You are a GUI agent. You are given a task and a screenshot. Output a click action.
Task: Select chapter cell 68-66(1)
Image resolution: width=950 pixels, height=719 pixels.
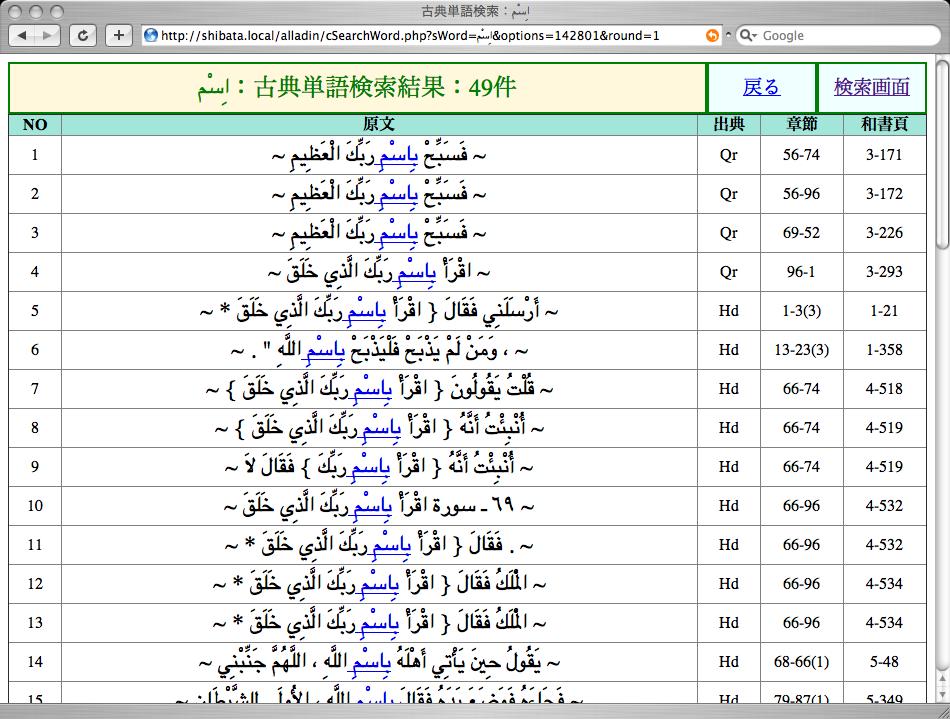[802, 662]
